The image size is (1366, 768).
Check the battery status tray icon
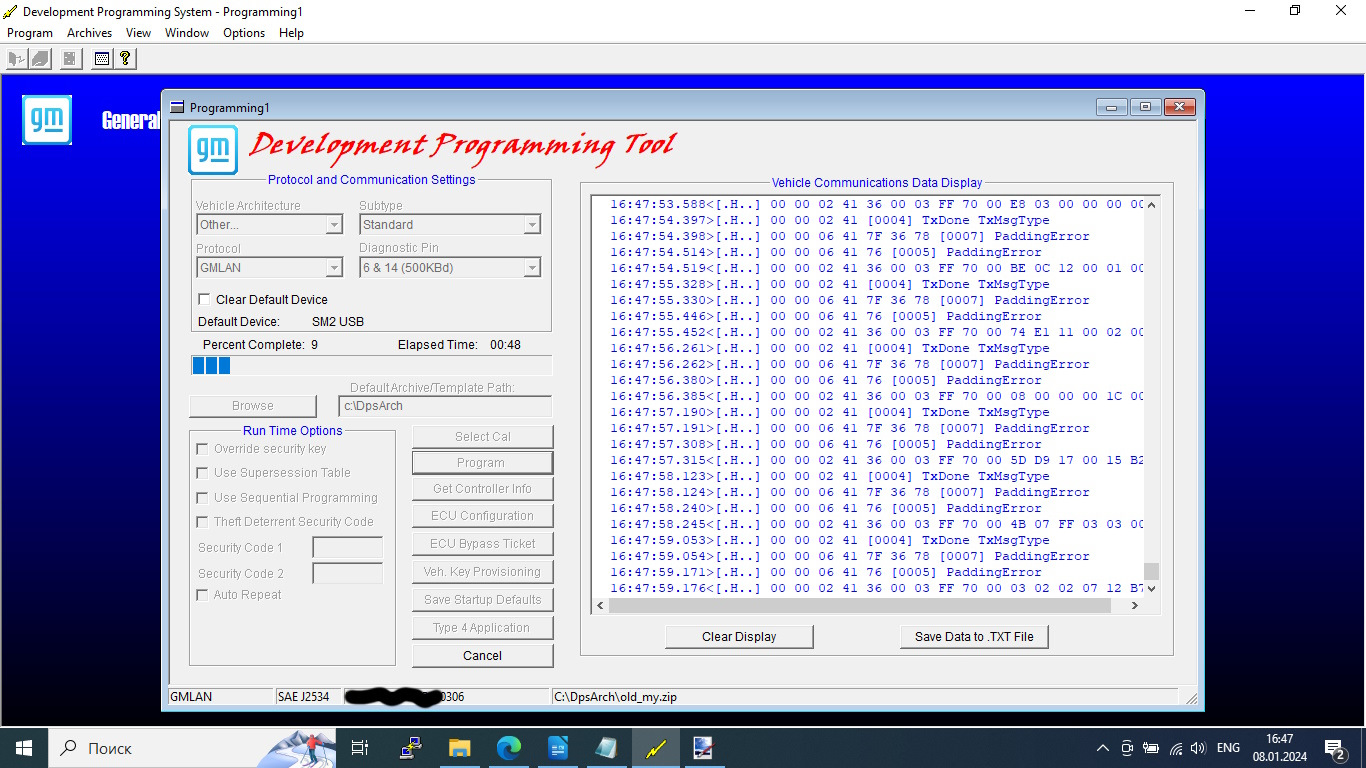coord(1151,748)
